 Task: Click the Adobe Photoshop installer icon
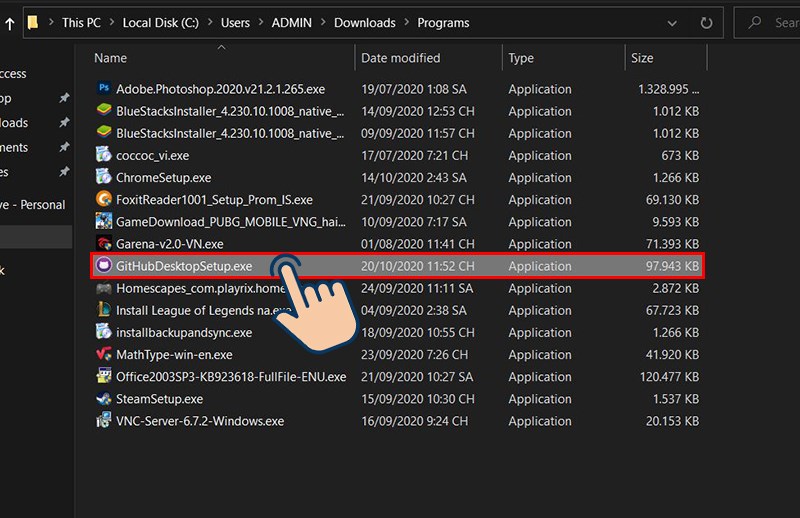click(104, 88)
